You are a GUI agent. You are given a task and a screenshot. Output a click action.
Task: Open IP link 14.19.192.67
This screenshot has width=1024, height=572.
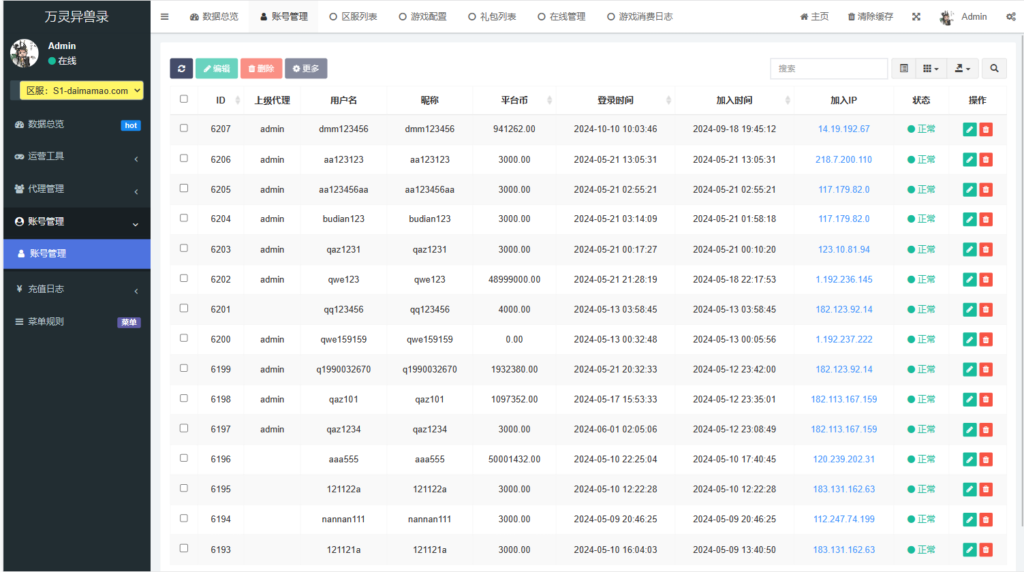pos(844,129)
